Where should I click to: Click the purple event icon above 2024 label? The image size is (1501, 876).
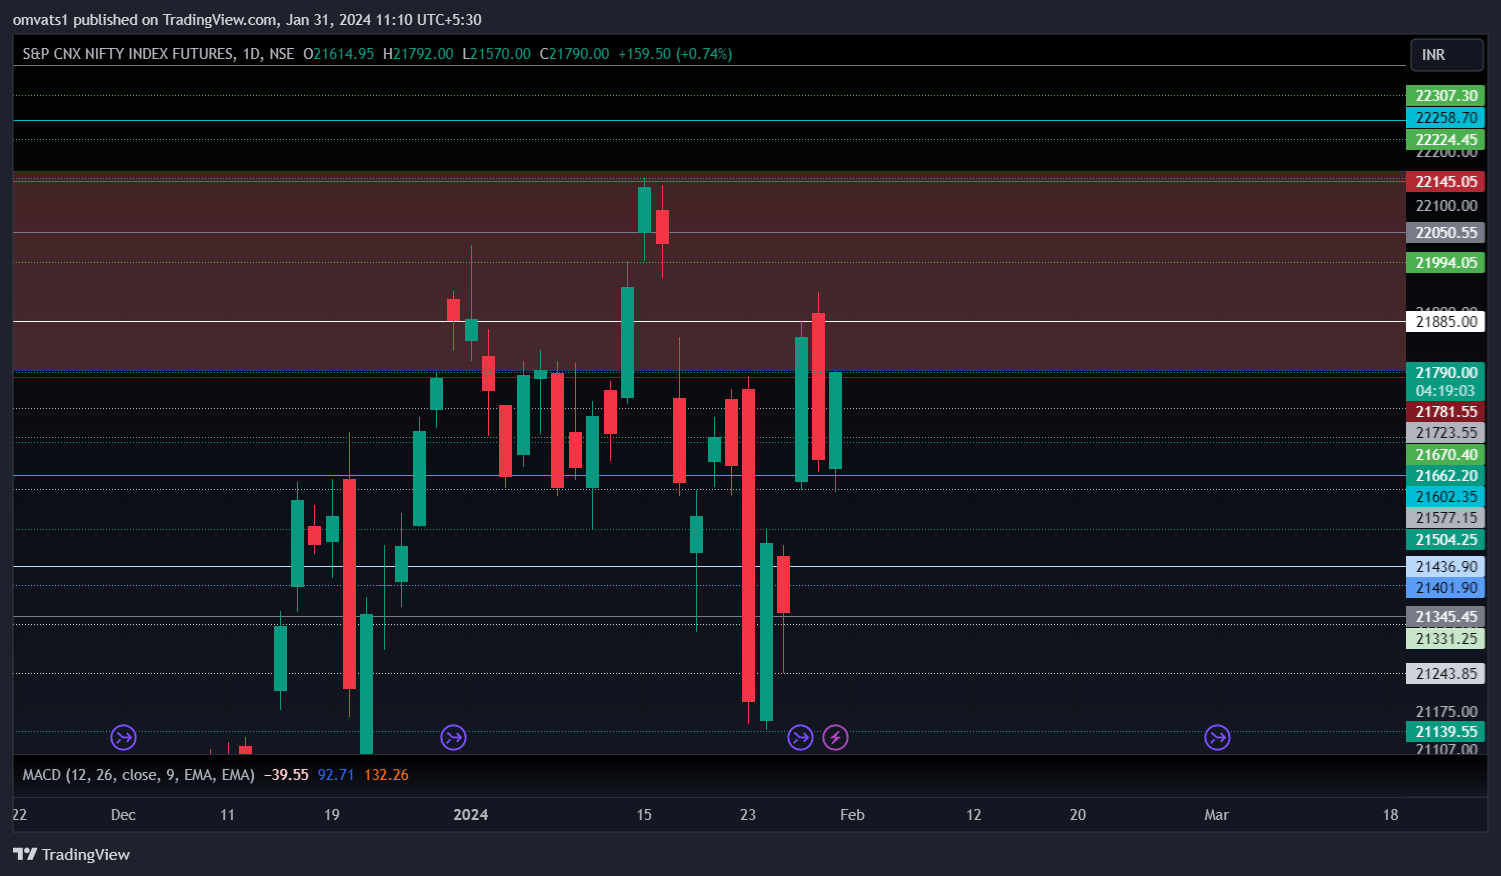(453, 738)
